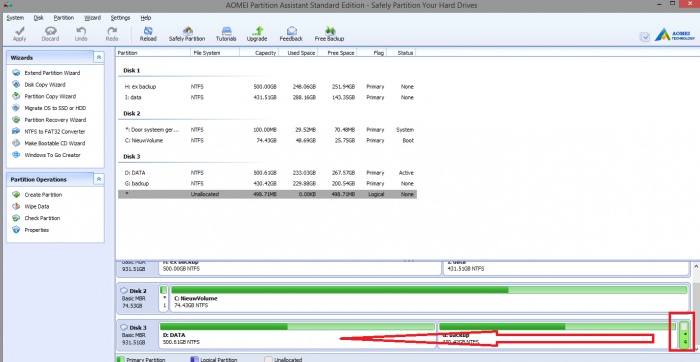Sort by the Free Space column header
The width and height of the screenshot is (700, 362).
337,53
